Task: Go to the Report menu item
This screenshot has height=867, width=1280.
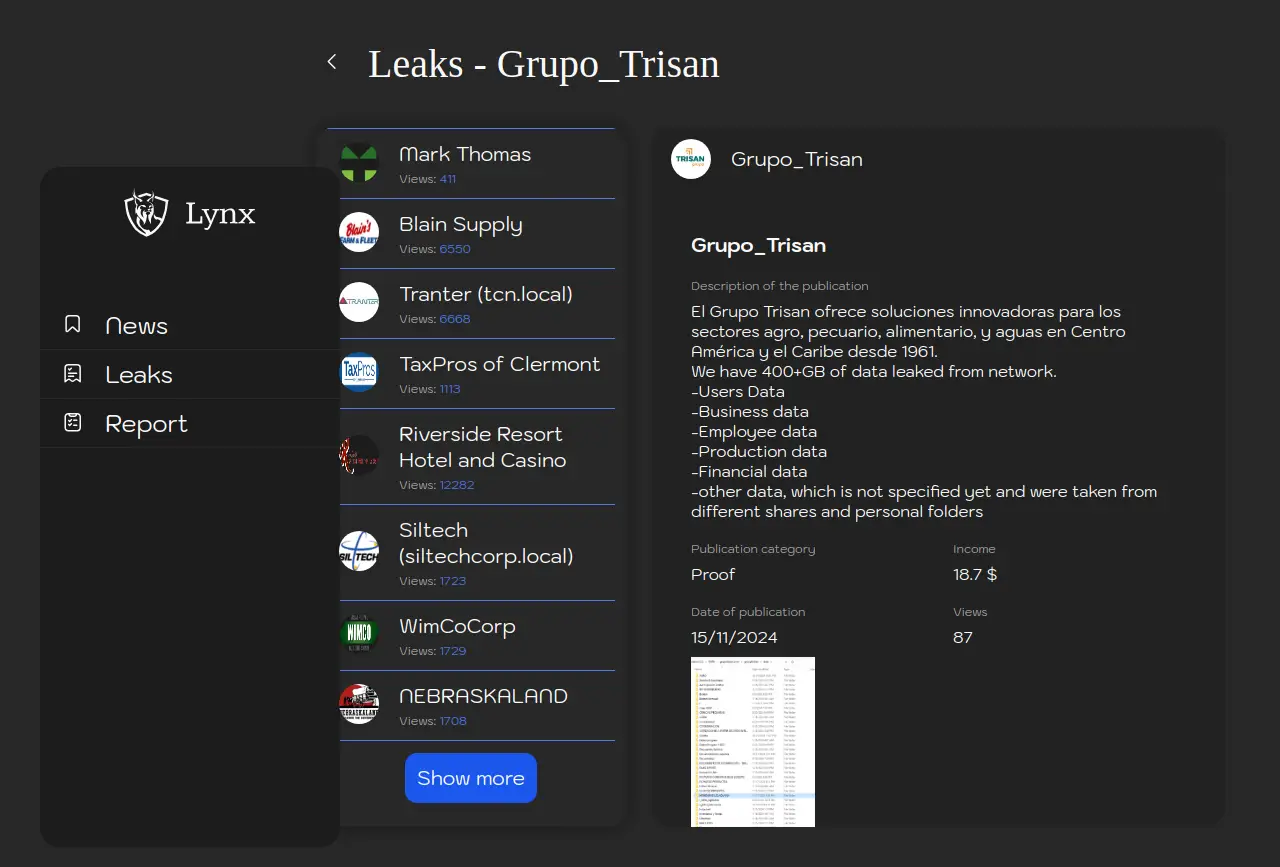Action: [146, 424]
